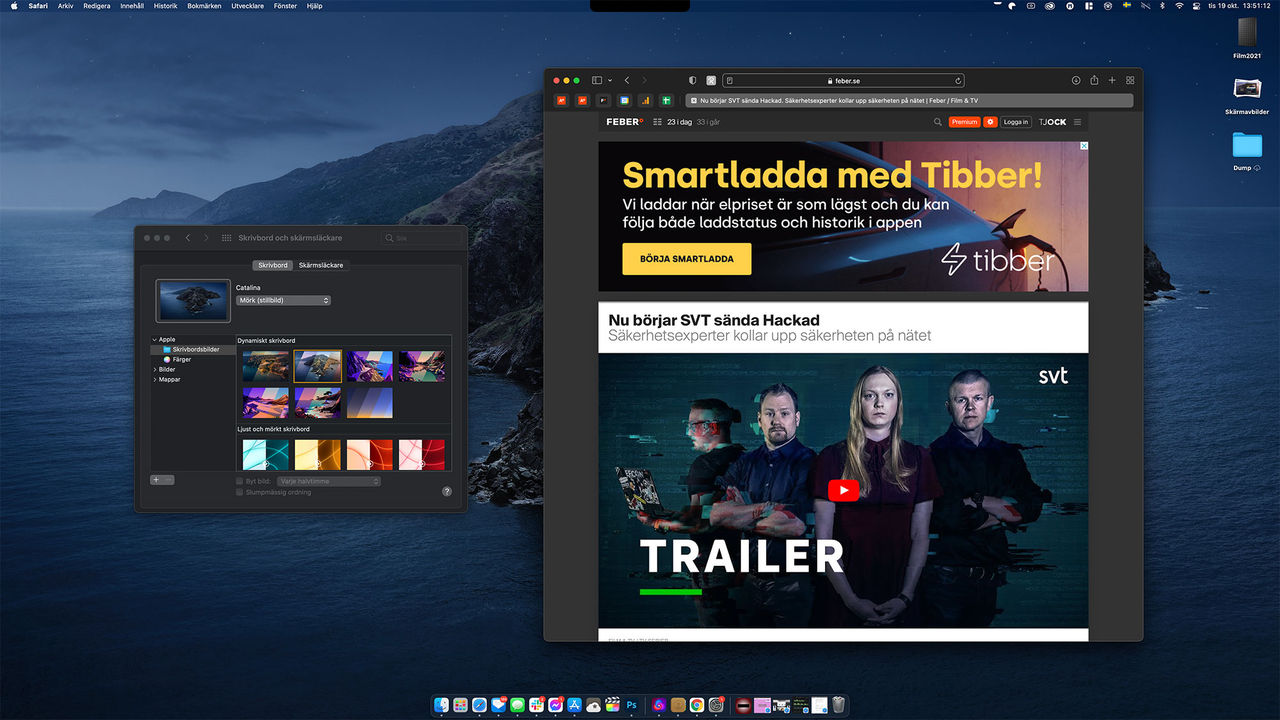Click the Premium button on Feber

coord(964,122)
